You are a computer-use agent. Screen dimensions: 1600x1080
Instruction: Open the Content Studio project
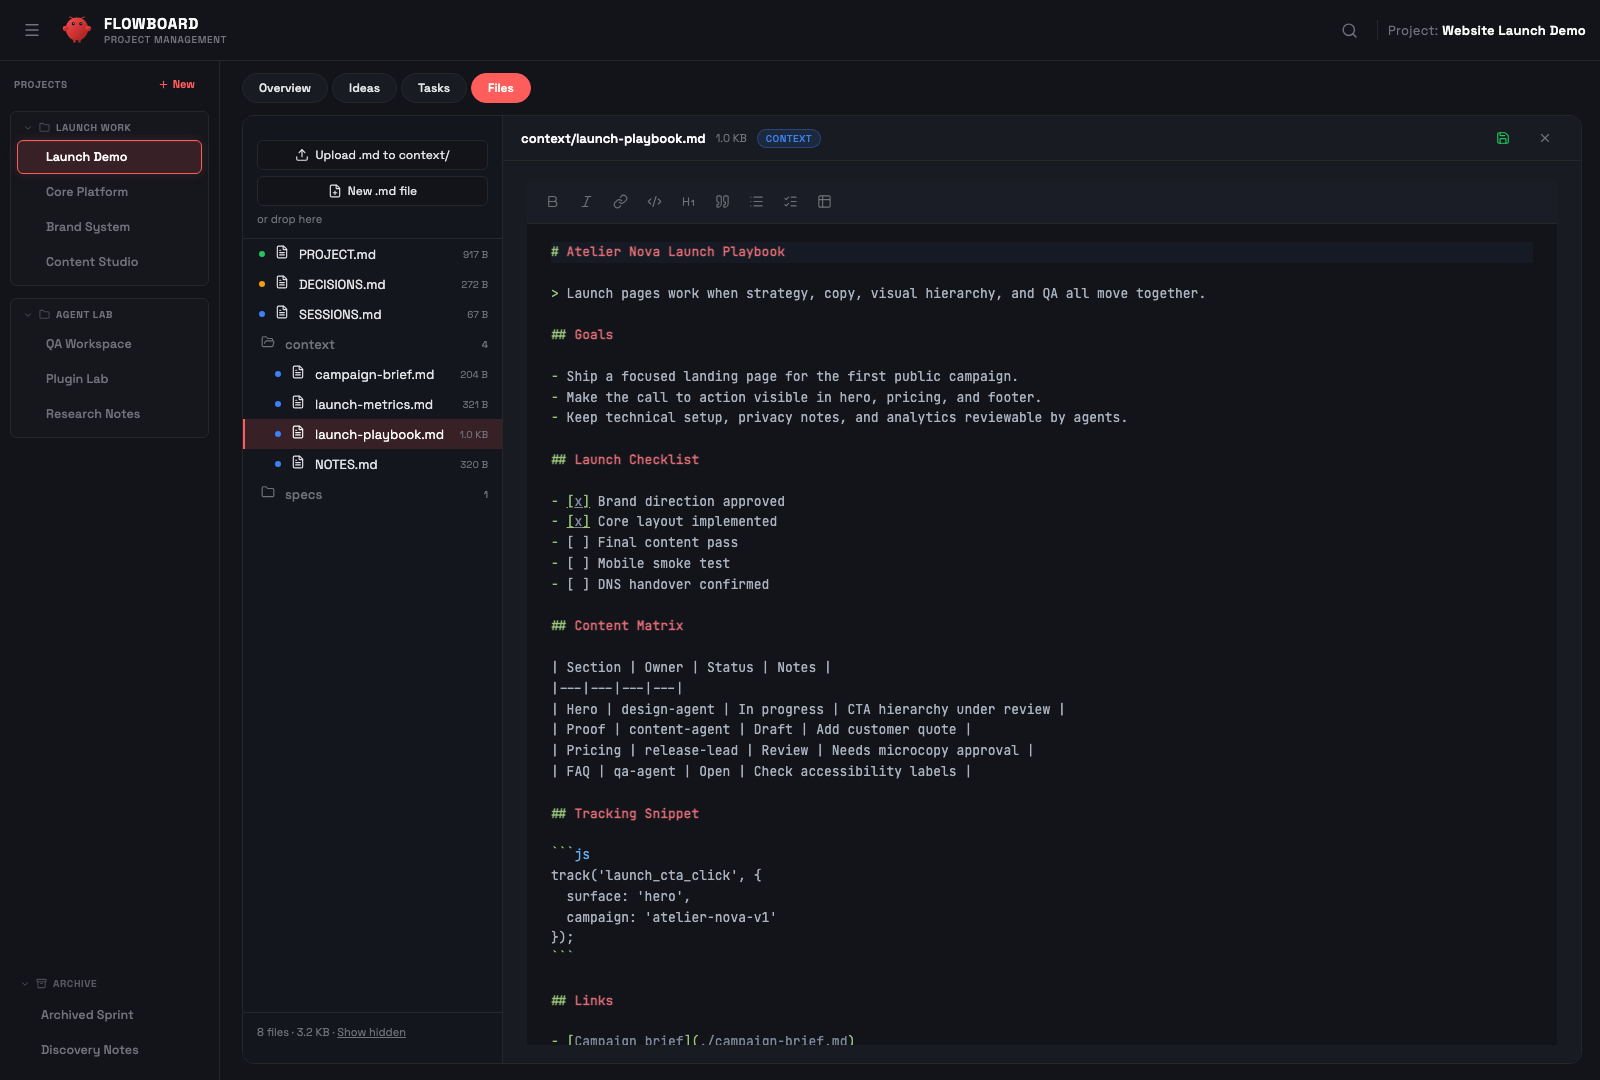tap(109, 262)
